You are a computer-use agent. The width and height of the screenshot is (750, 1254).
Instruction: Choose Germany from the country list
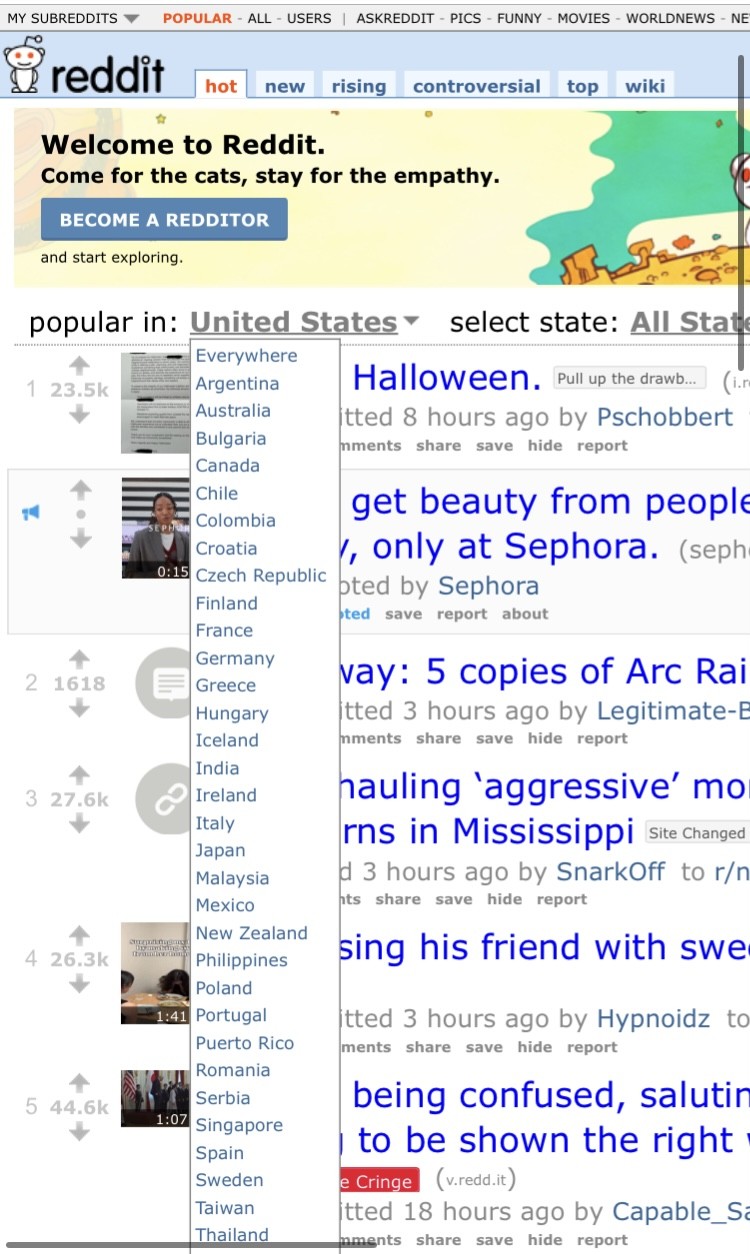(235, 658)
